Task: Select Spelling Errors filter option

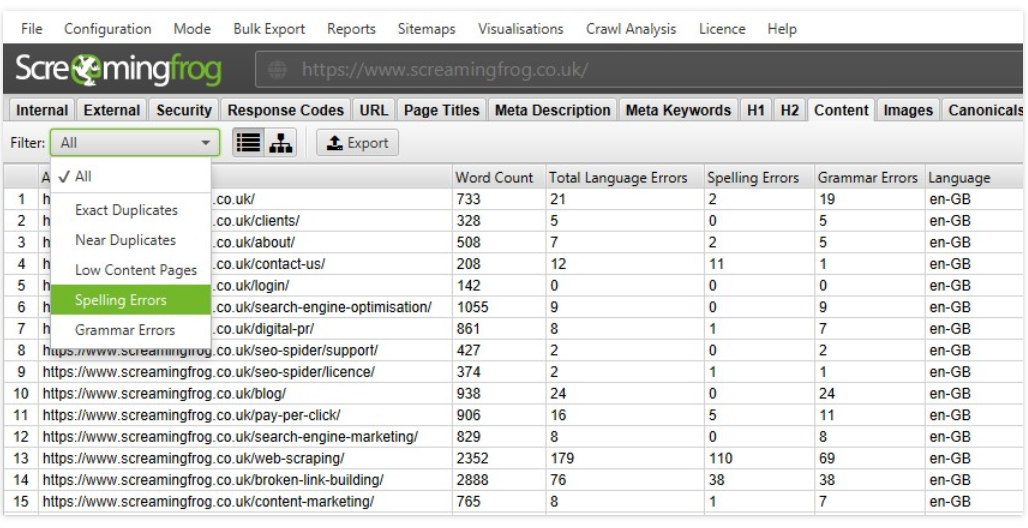Action: (130, 300)
